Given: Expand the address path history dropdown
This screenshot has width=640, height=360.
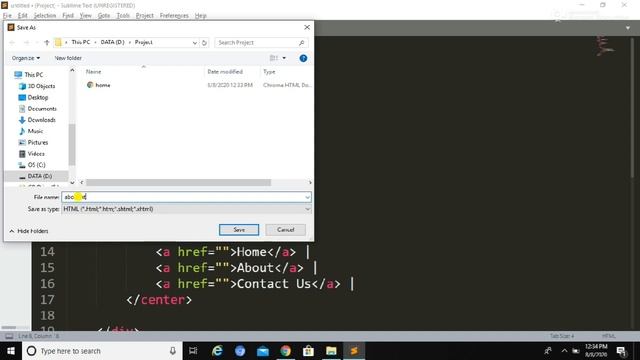Looking at the screenshot, I should pos(195,42).
